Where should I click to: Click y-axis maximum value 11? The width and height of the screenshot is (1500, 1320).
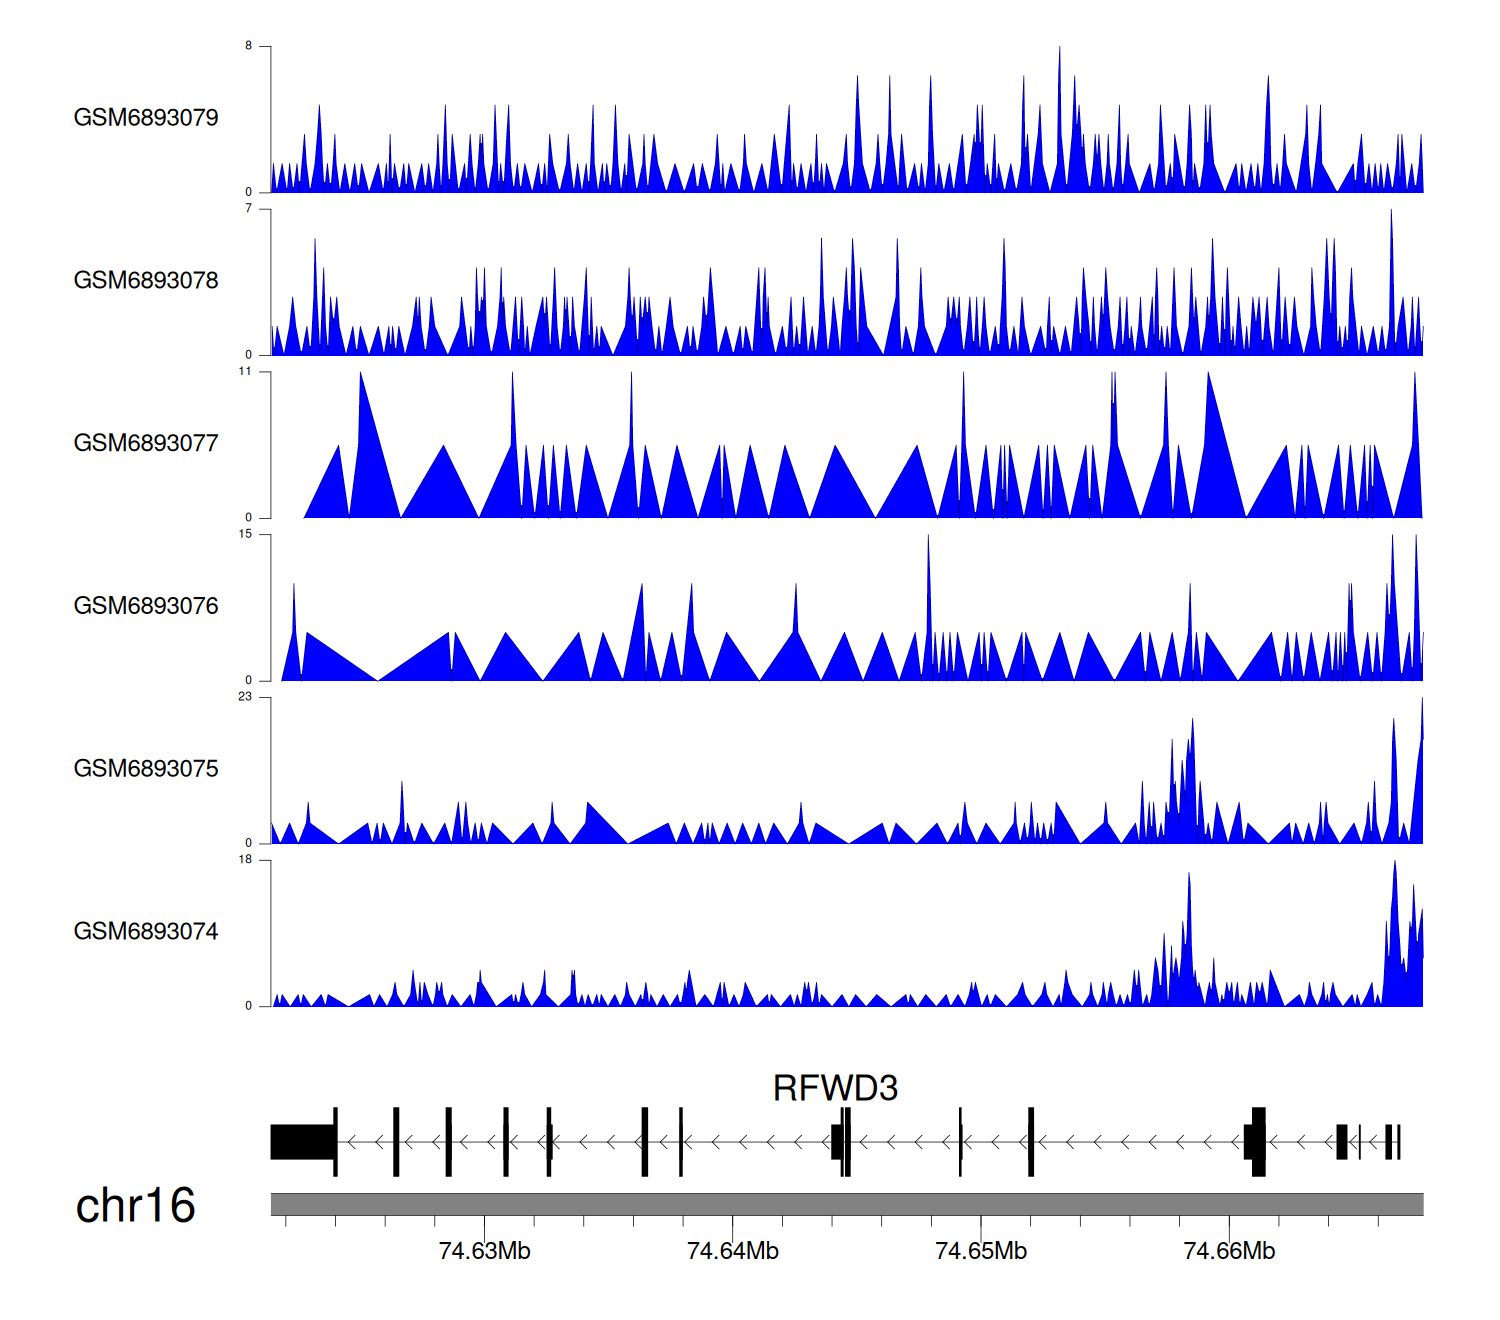point(245,372)
